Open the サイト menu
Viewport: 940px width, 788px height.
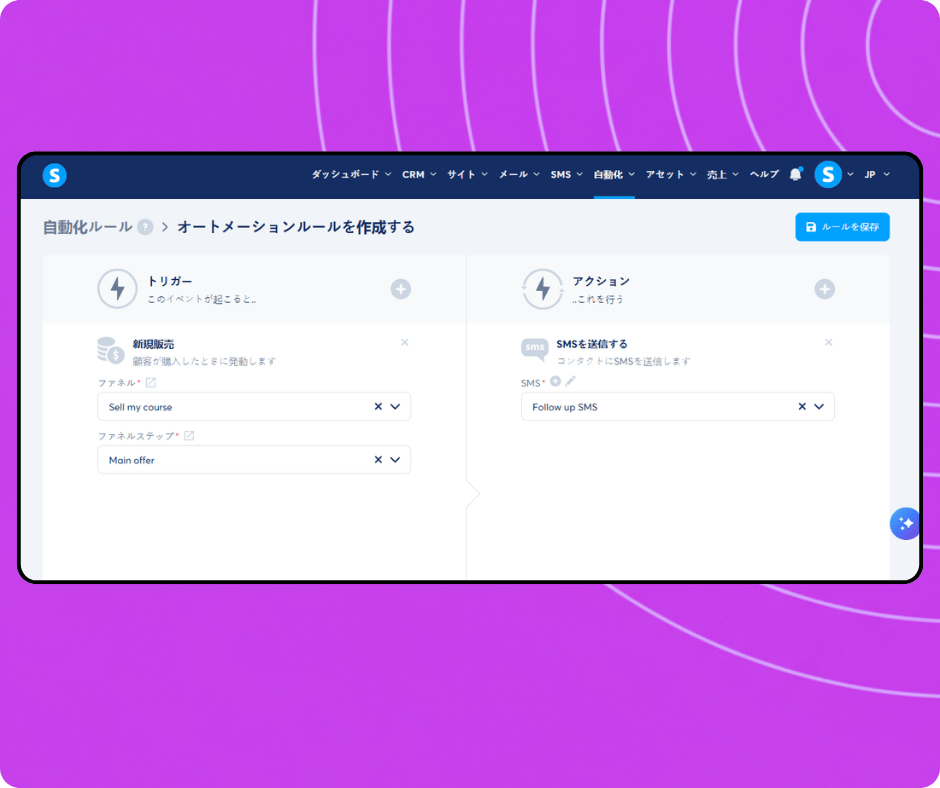(x=467, y=175)
